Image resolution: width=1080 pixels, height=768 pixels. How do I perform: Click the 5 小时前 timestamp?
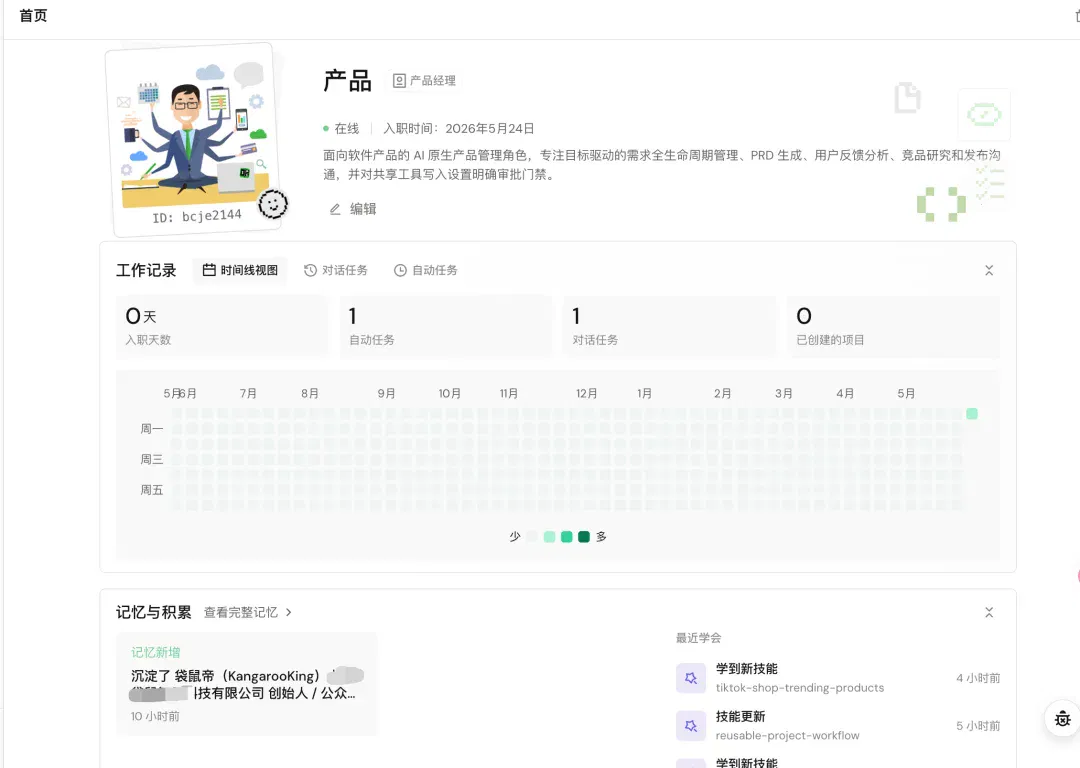(978, 726)
